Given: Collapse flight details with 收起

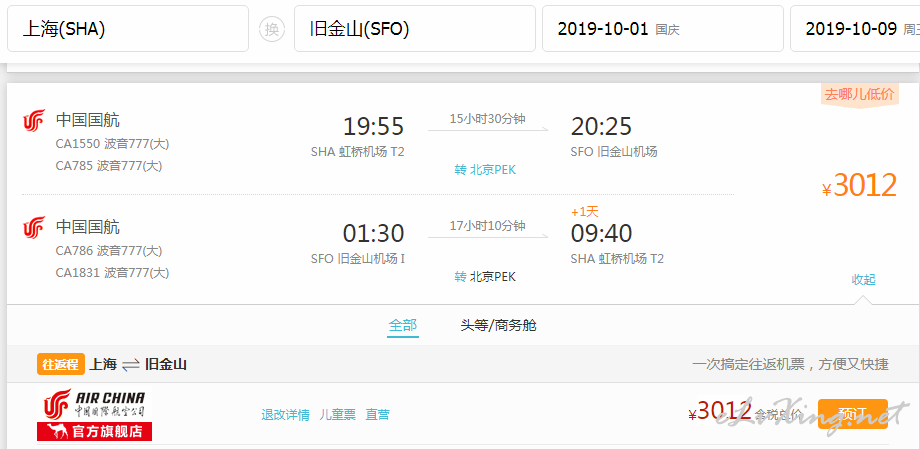Looking at the screenshot, I should tap(864, 280).
